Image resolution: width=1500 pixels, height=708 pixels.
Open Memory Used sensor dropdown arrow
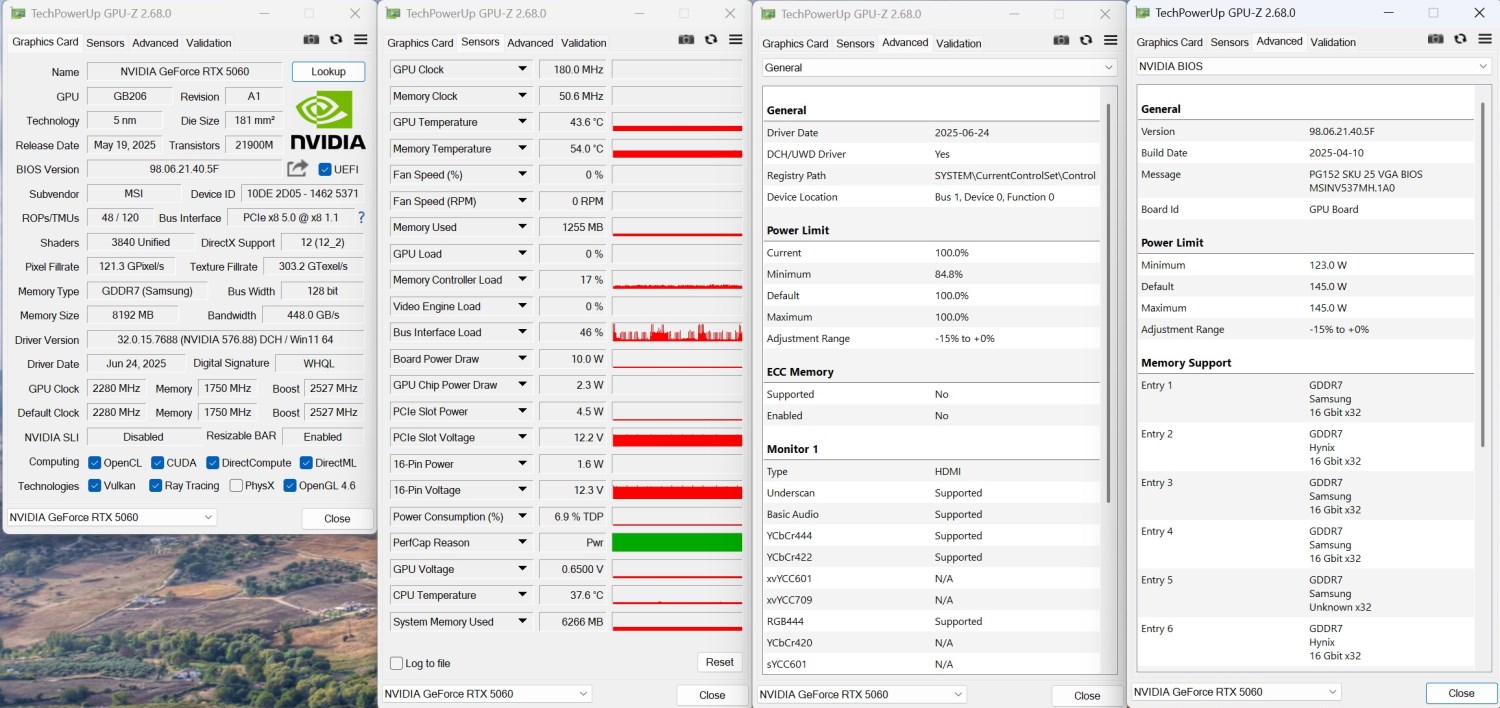522,227
